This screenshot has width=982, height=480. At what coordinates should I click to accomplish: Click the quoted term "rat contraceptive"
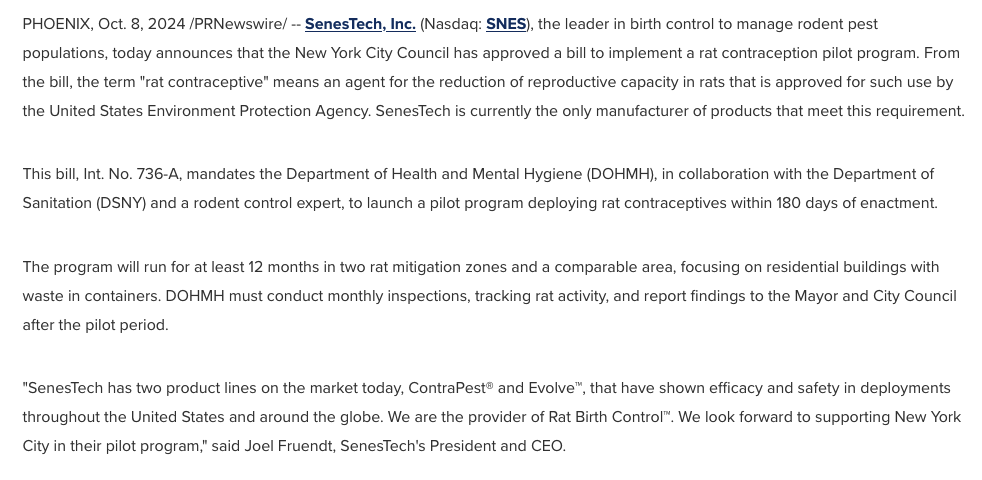(207, 82)
